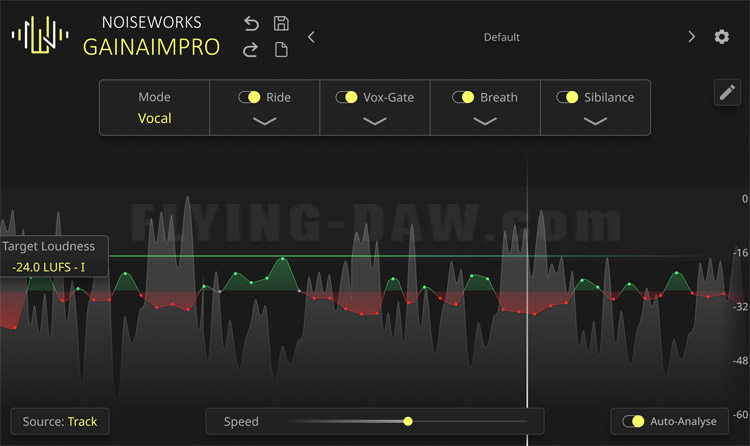Image resolution: width=750 pixels, height=446 pixels.
Task: Click the -16 scale value
Action: pyautogui.click(x=740, y=253)
